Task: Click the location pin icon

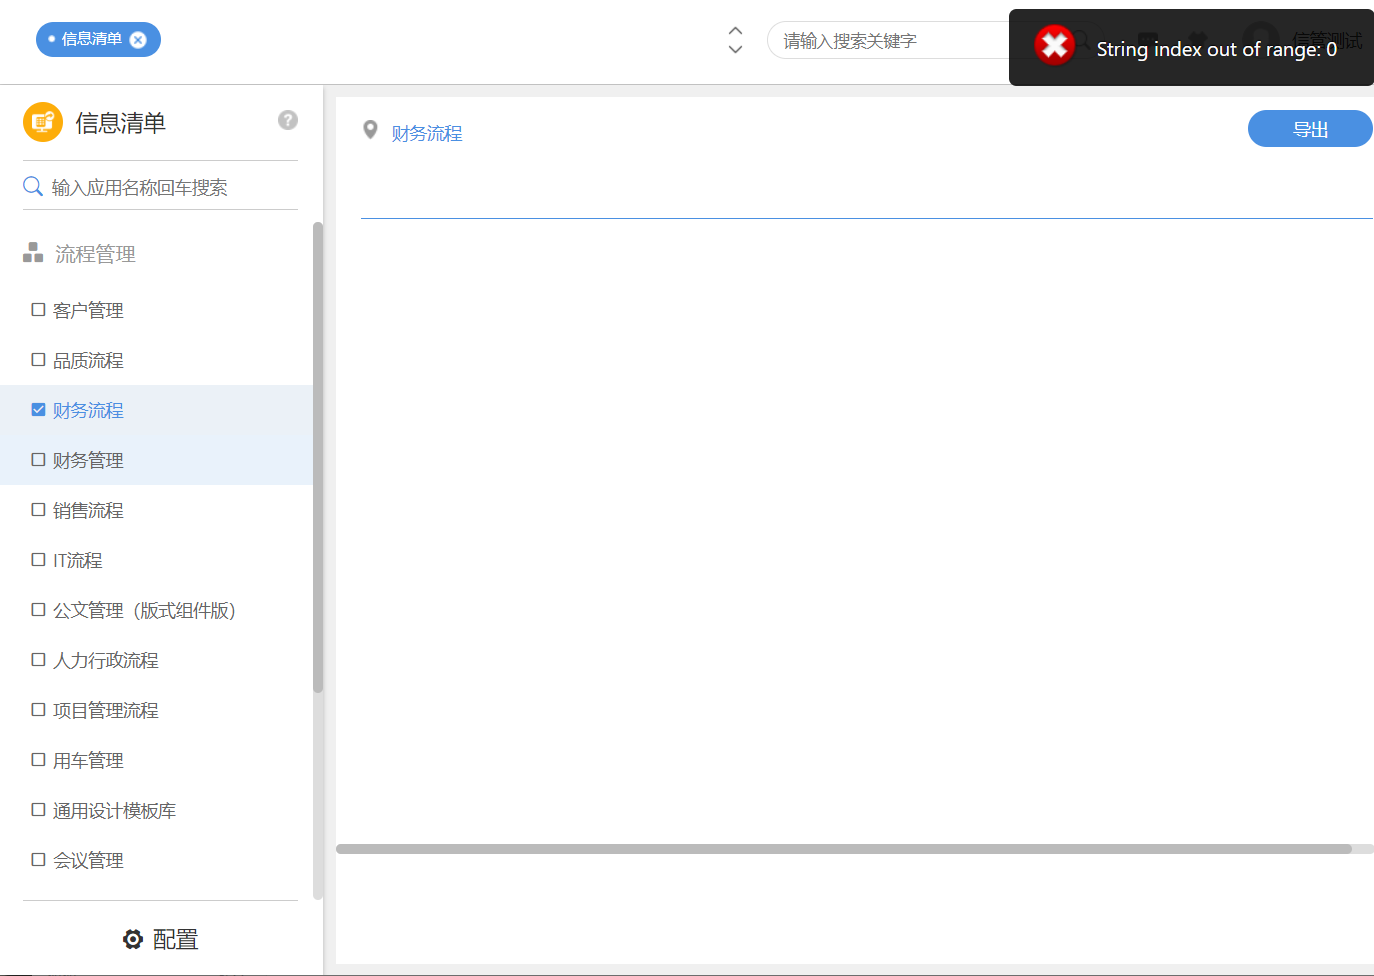Action: [x=370, y=130]
